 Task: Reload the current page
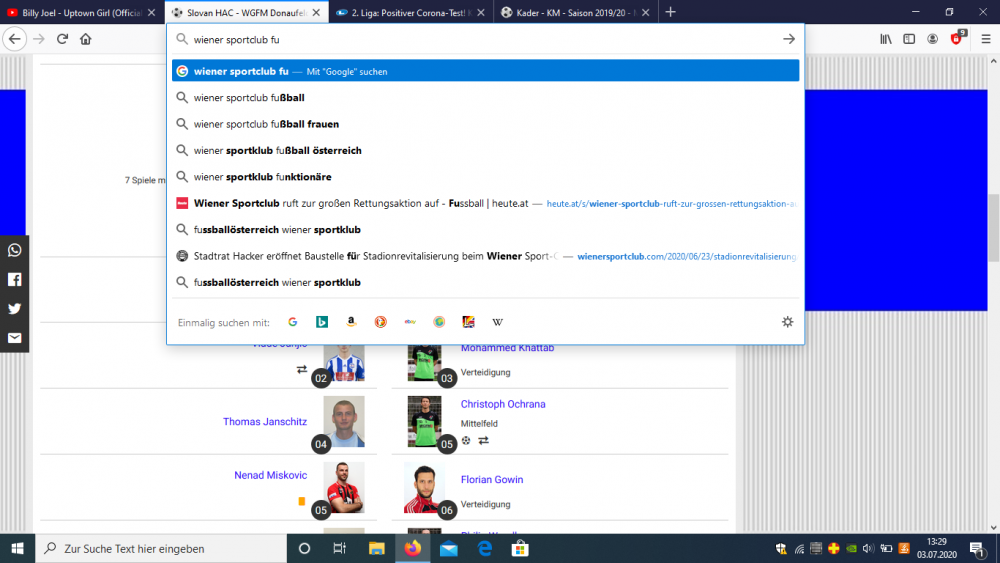(62, 39)
